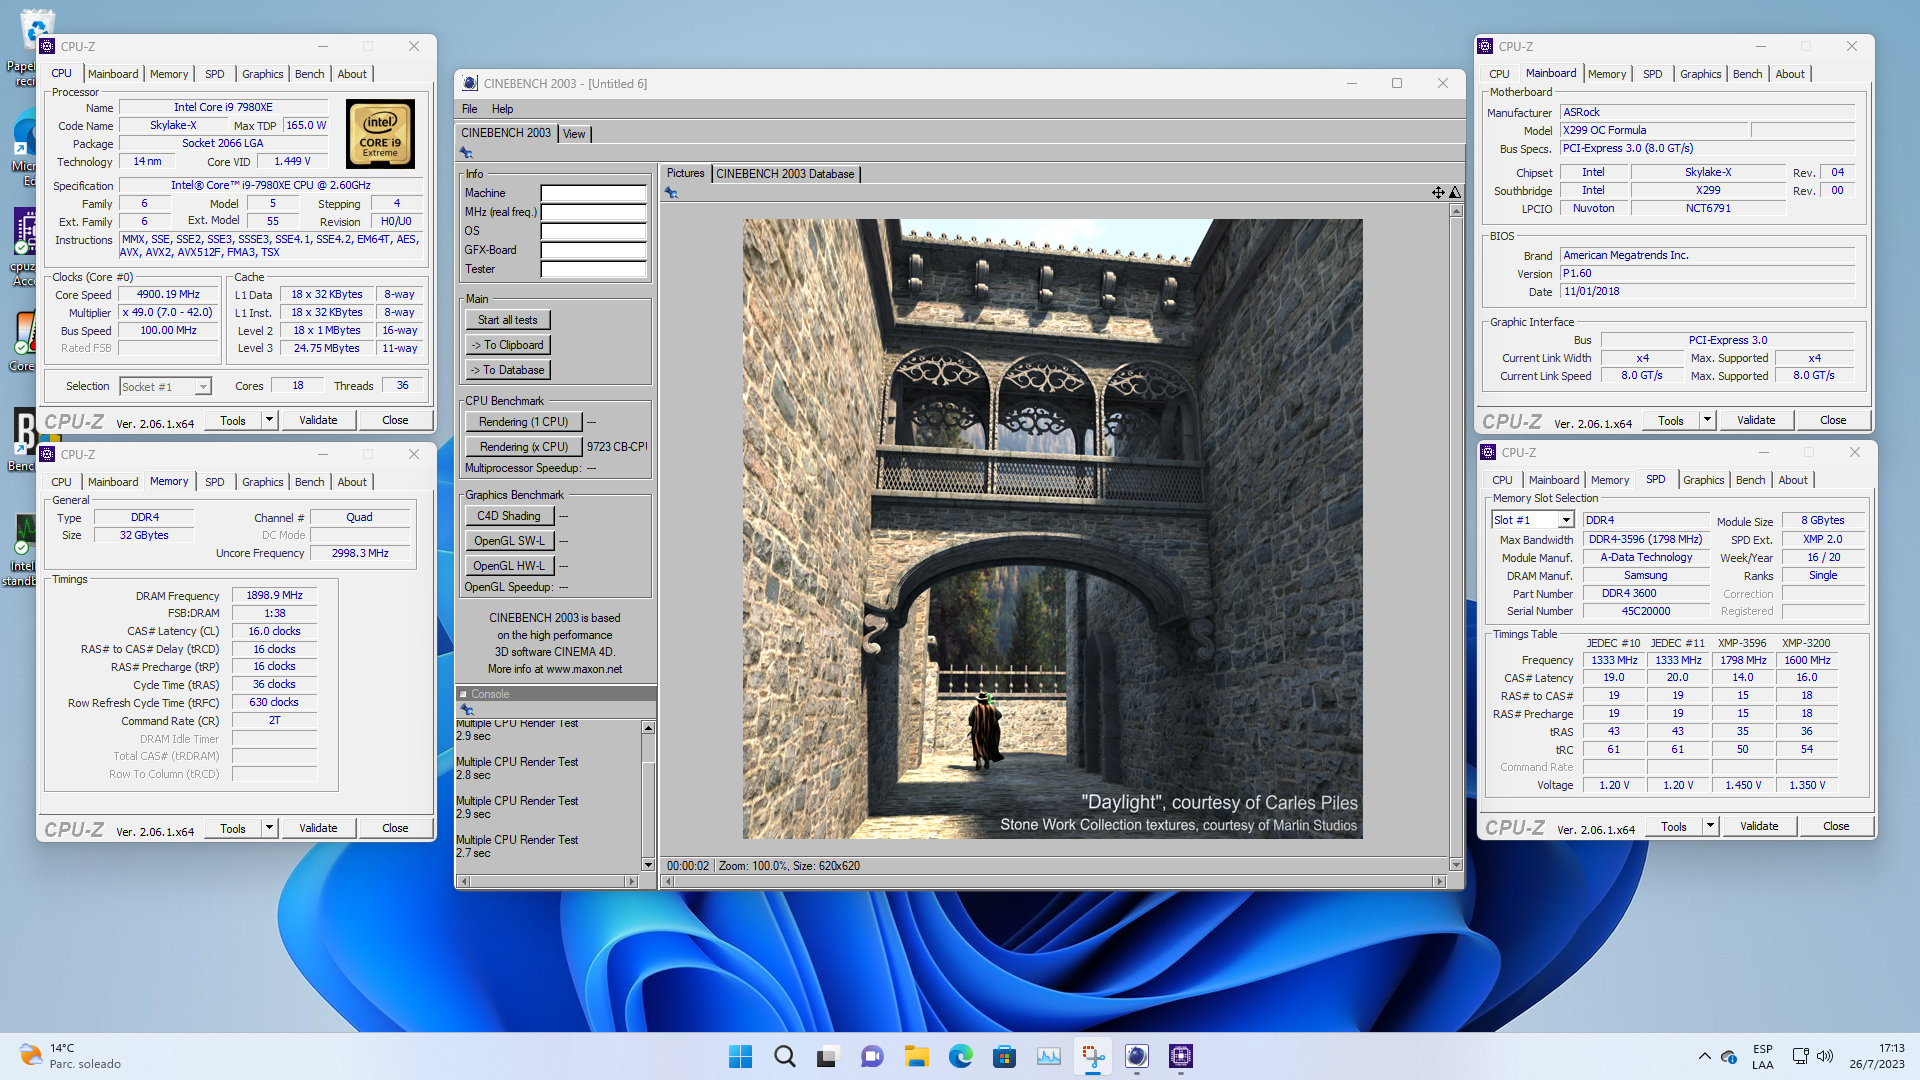The width and height of the screenshot is (1920, 1080).
Task: Open Tools dropdown arrow in Memory tab window
Action: coord(269,828)
